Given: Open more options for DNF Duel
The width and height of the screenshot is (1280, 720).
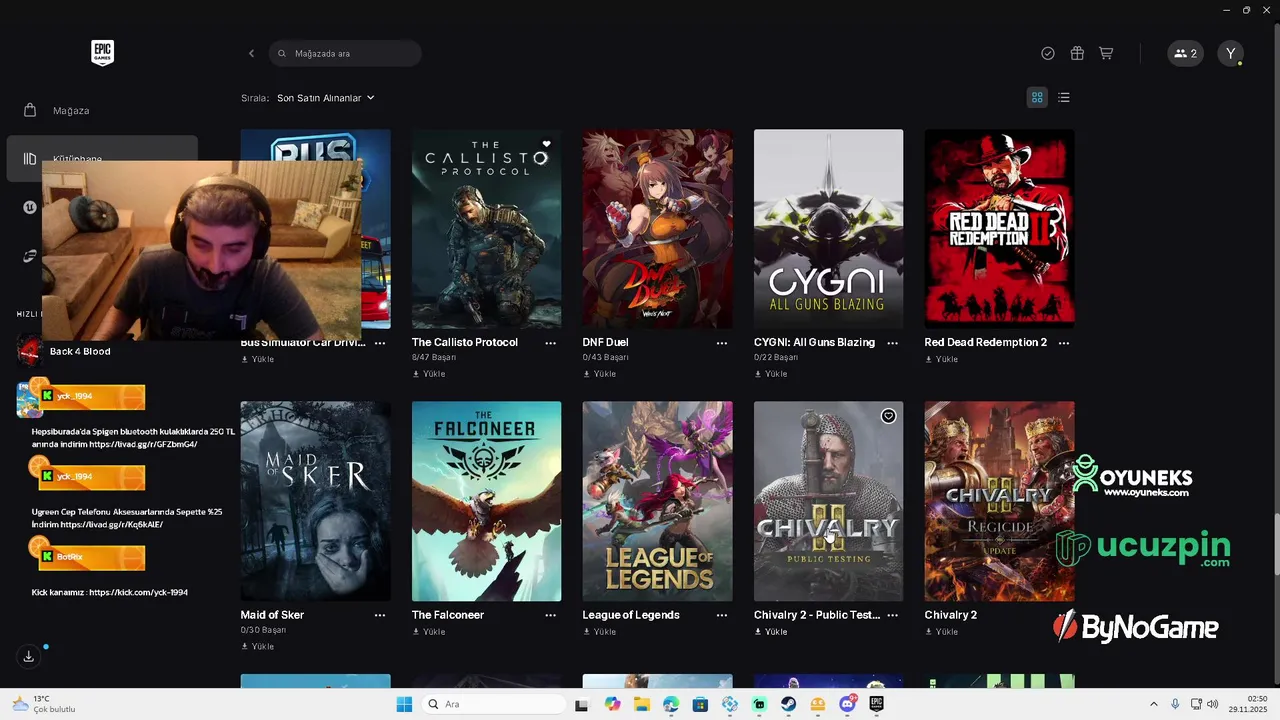Looking at the screenshot, I should pyautogui.click(x=722, y=343).
